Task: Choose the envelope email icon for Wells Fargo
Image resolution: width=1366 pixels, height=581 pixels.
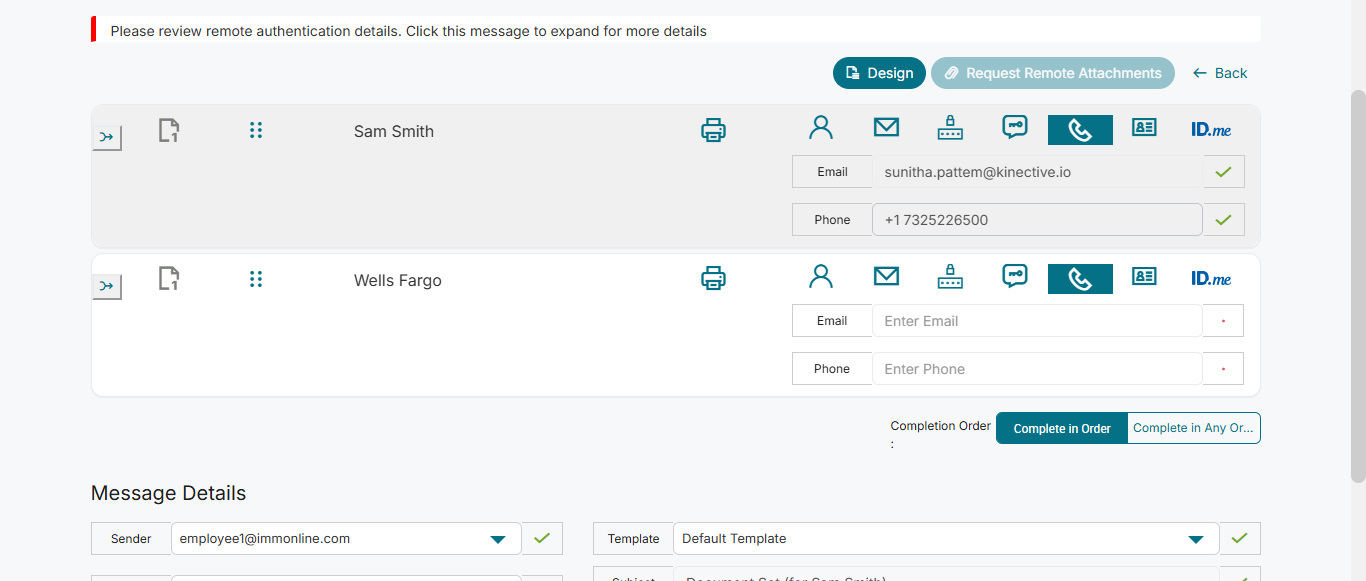Action: click(886, 277)
